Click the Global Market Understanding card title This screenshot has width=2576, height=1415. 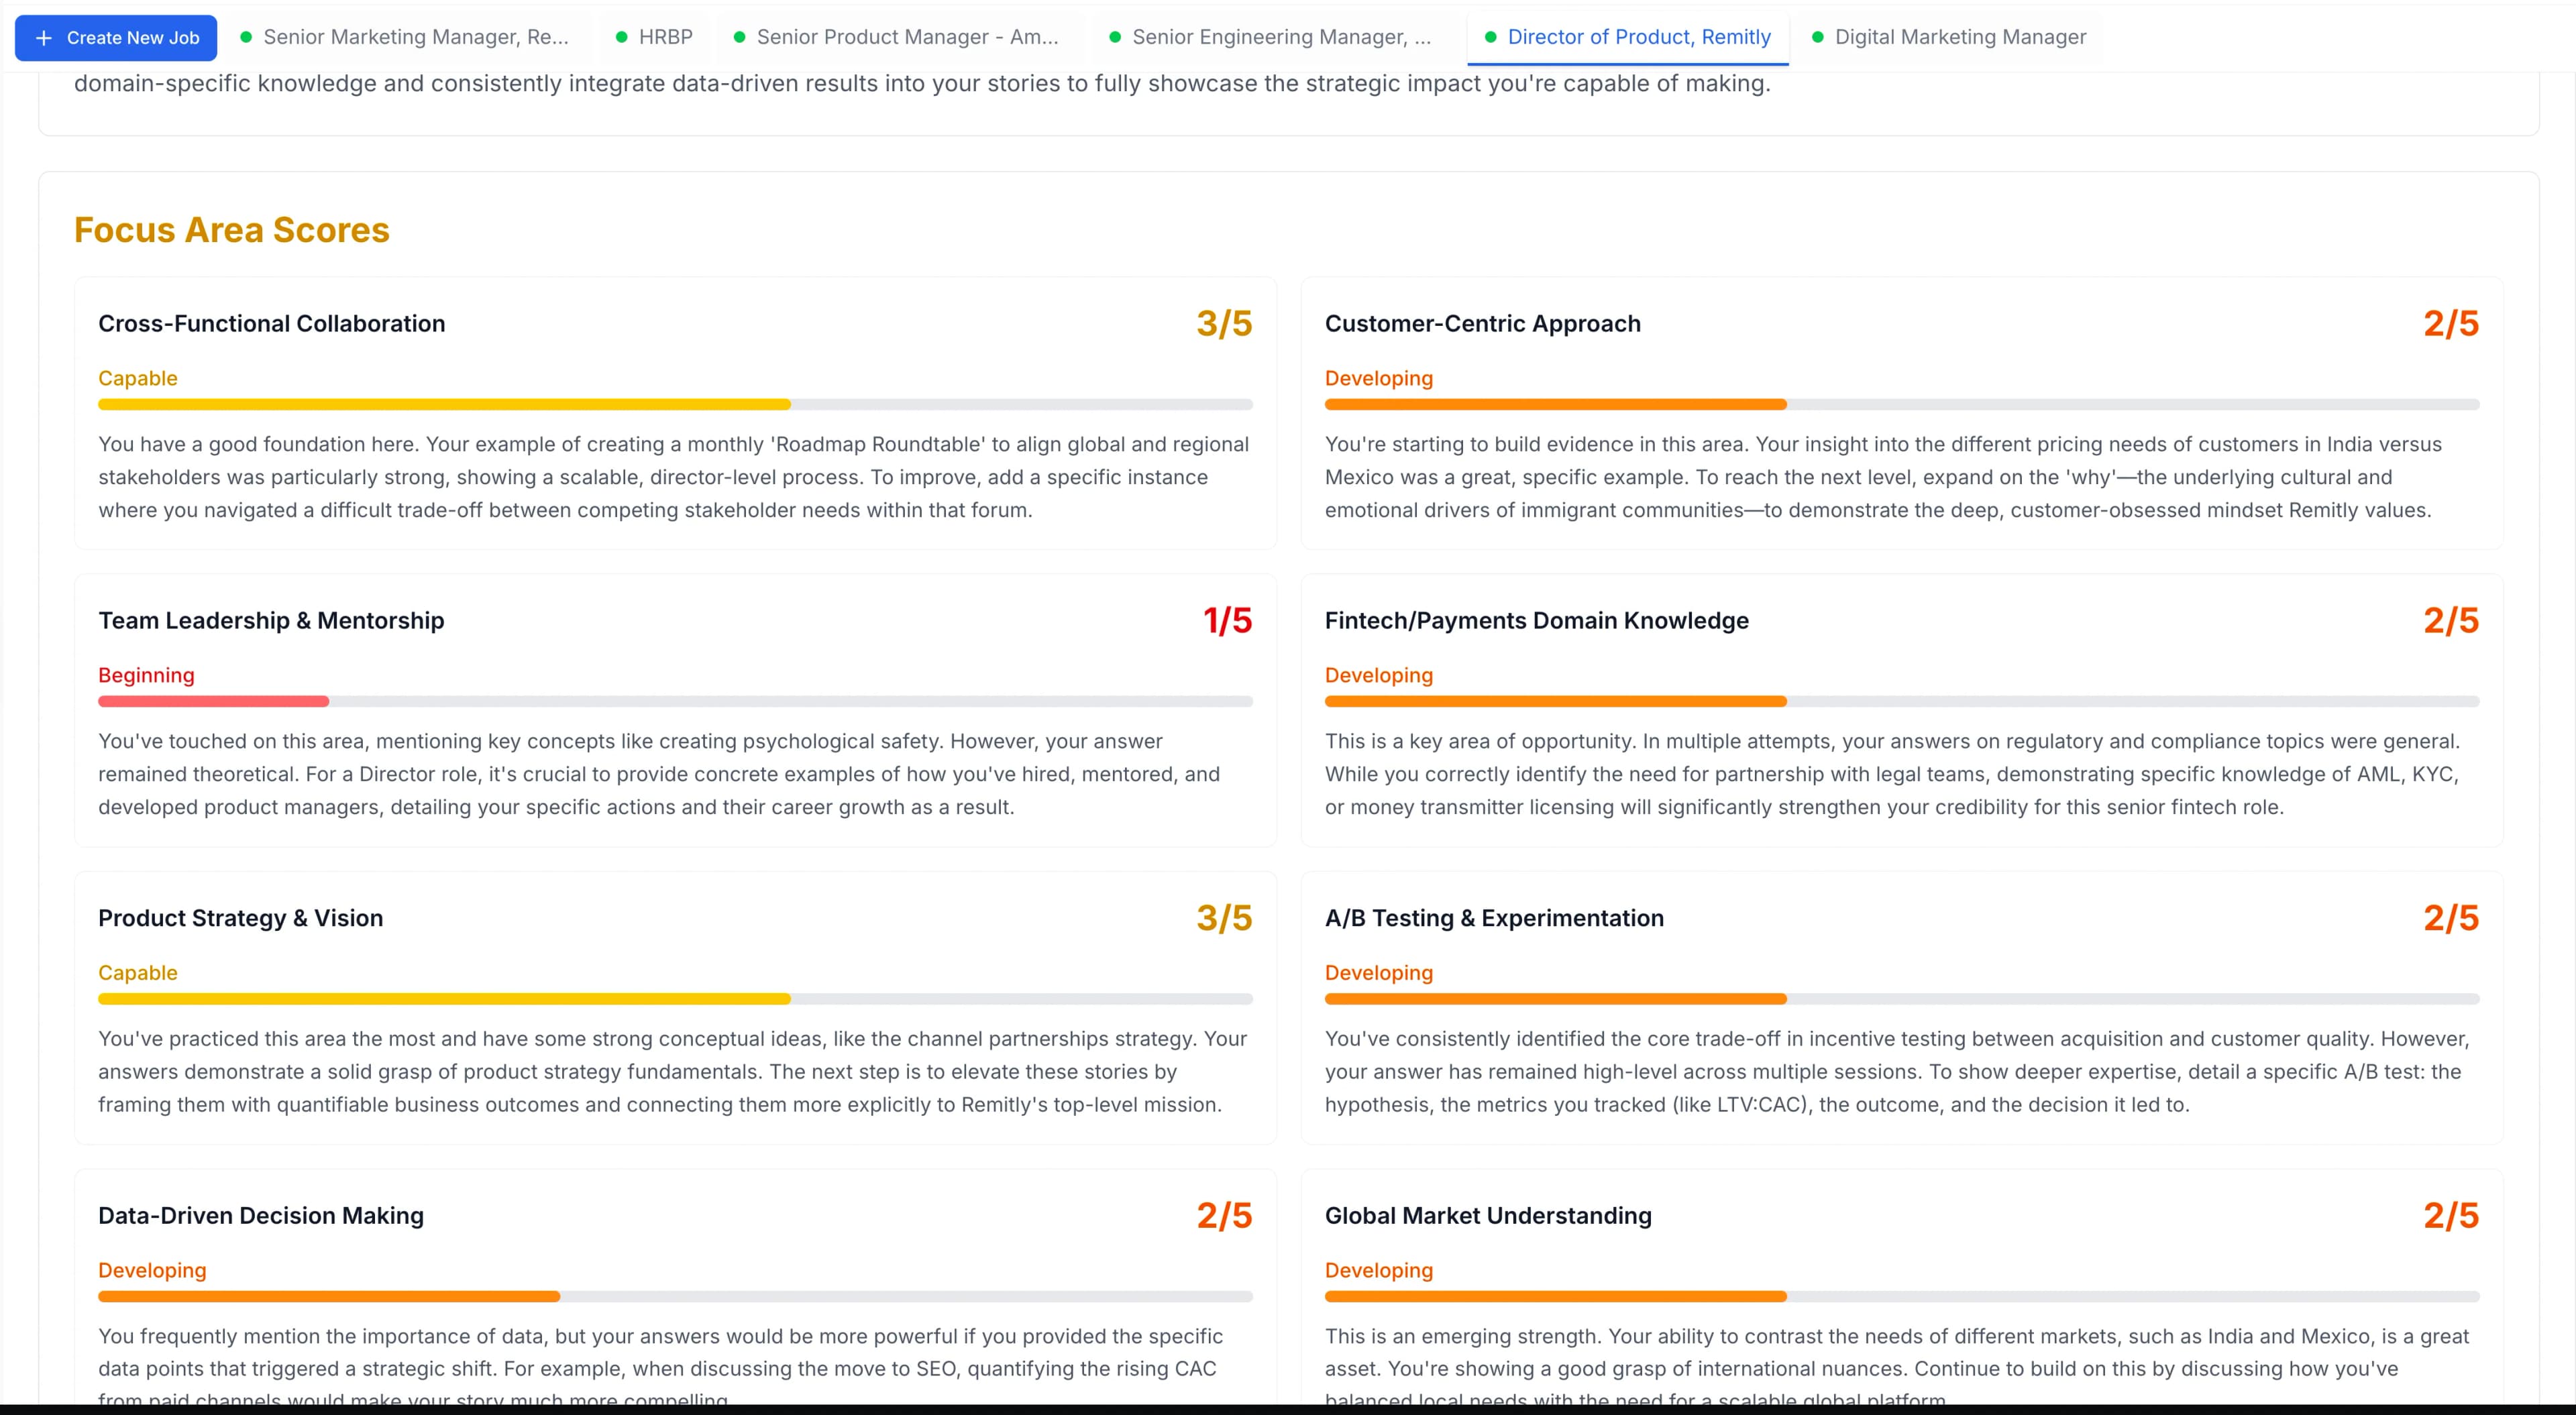coord(1488,1215)
